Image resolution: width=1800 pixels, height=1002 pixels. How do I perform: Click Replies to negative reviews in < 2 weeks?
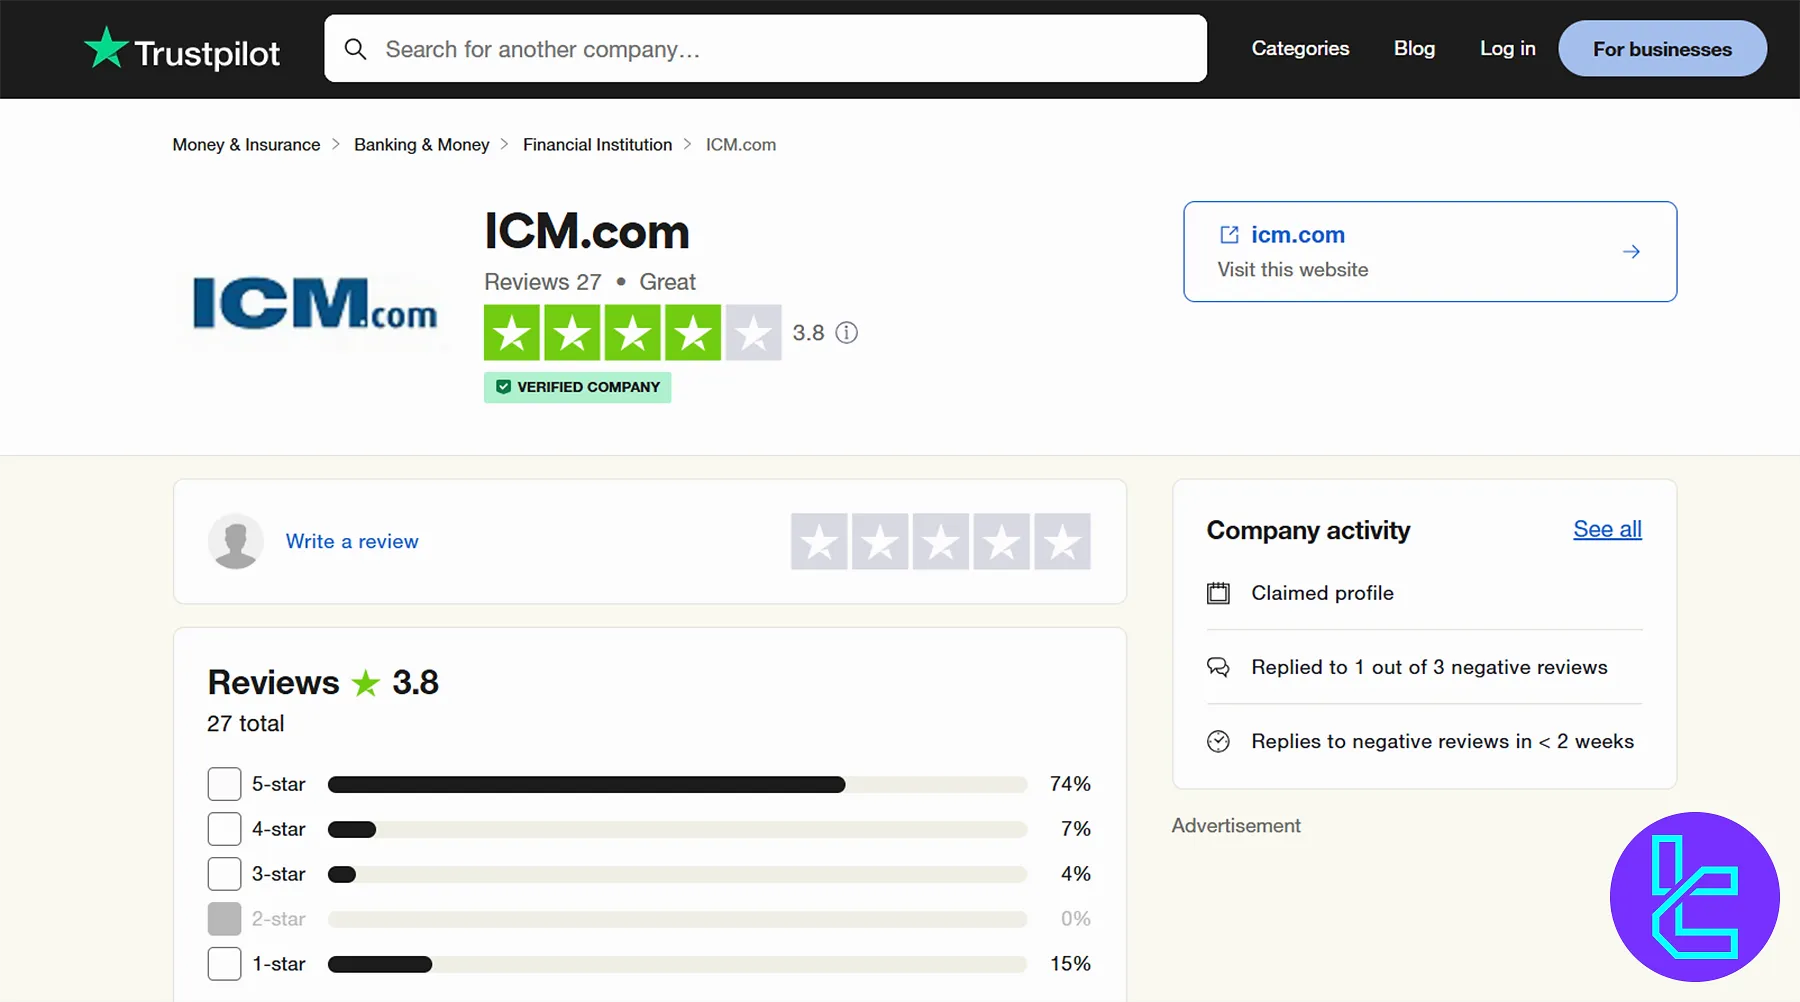(1442, 741)
